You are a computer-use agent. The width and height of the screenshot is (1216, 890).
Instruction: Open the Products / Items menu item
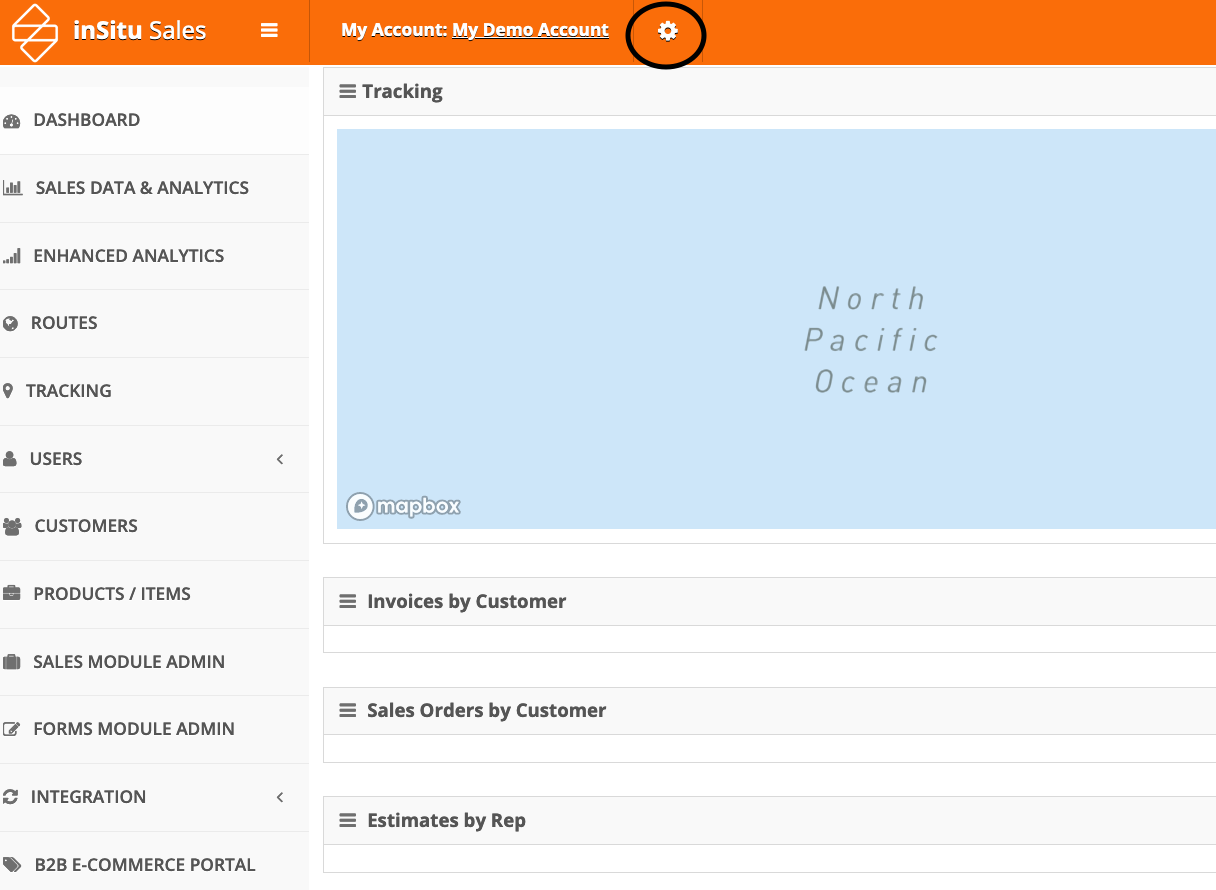[111, 594]
